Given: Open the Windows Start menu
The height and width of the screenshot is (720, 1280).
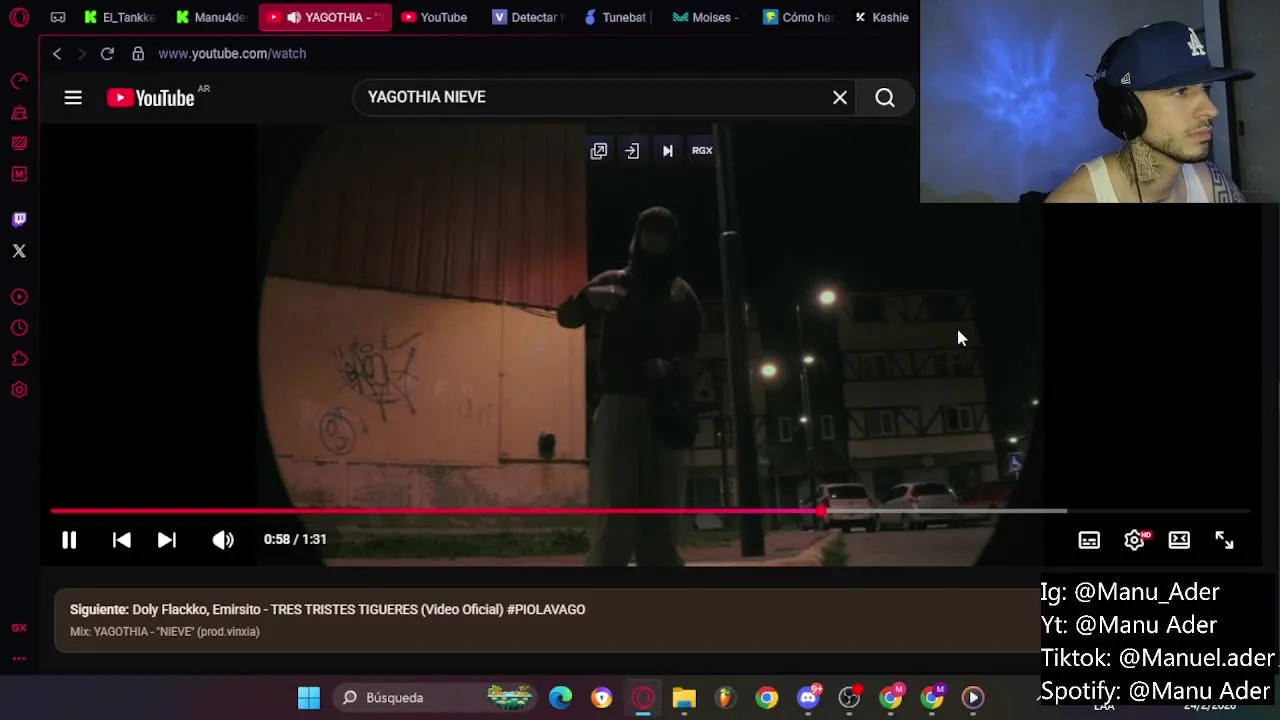Looking at the screenshot, I should click(309, 698).
